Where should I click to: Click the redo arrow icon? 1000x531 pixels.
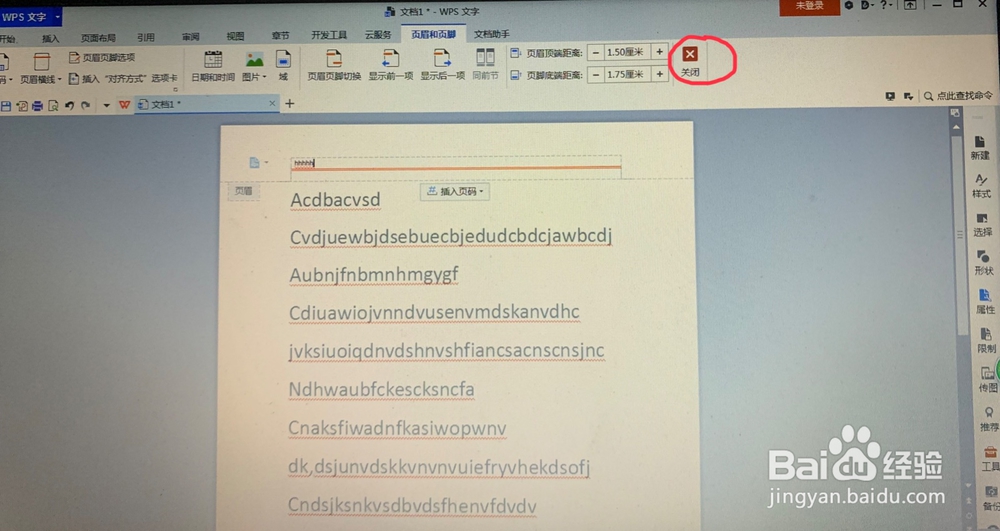pyautogui.click(x=85, y=106)
